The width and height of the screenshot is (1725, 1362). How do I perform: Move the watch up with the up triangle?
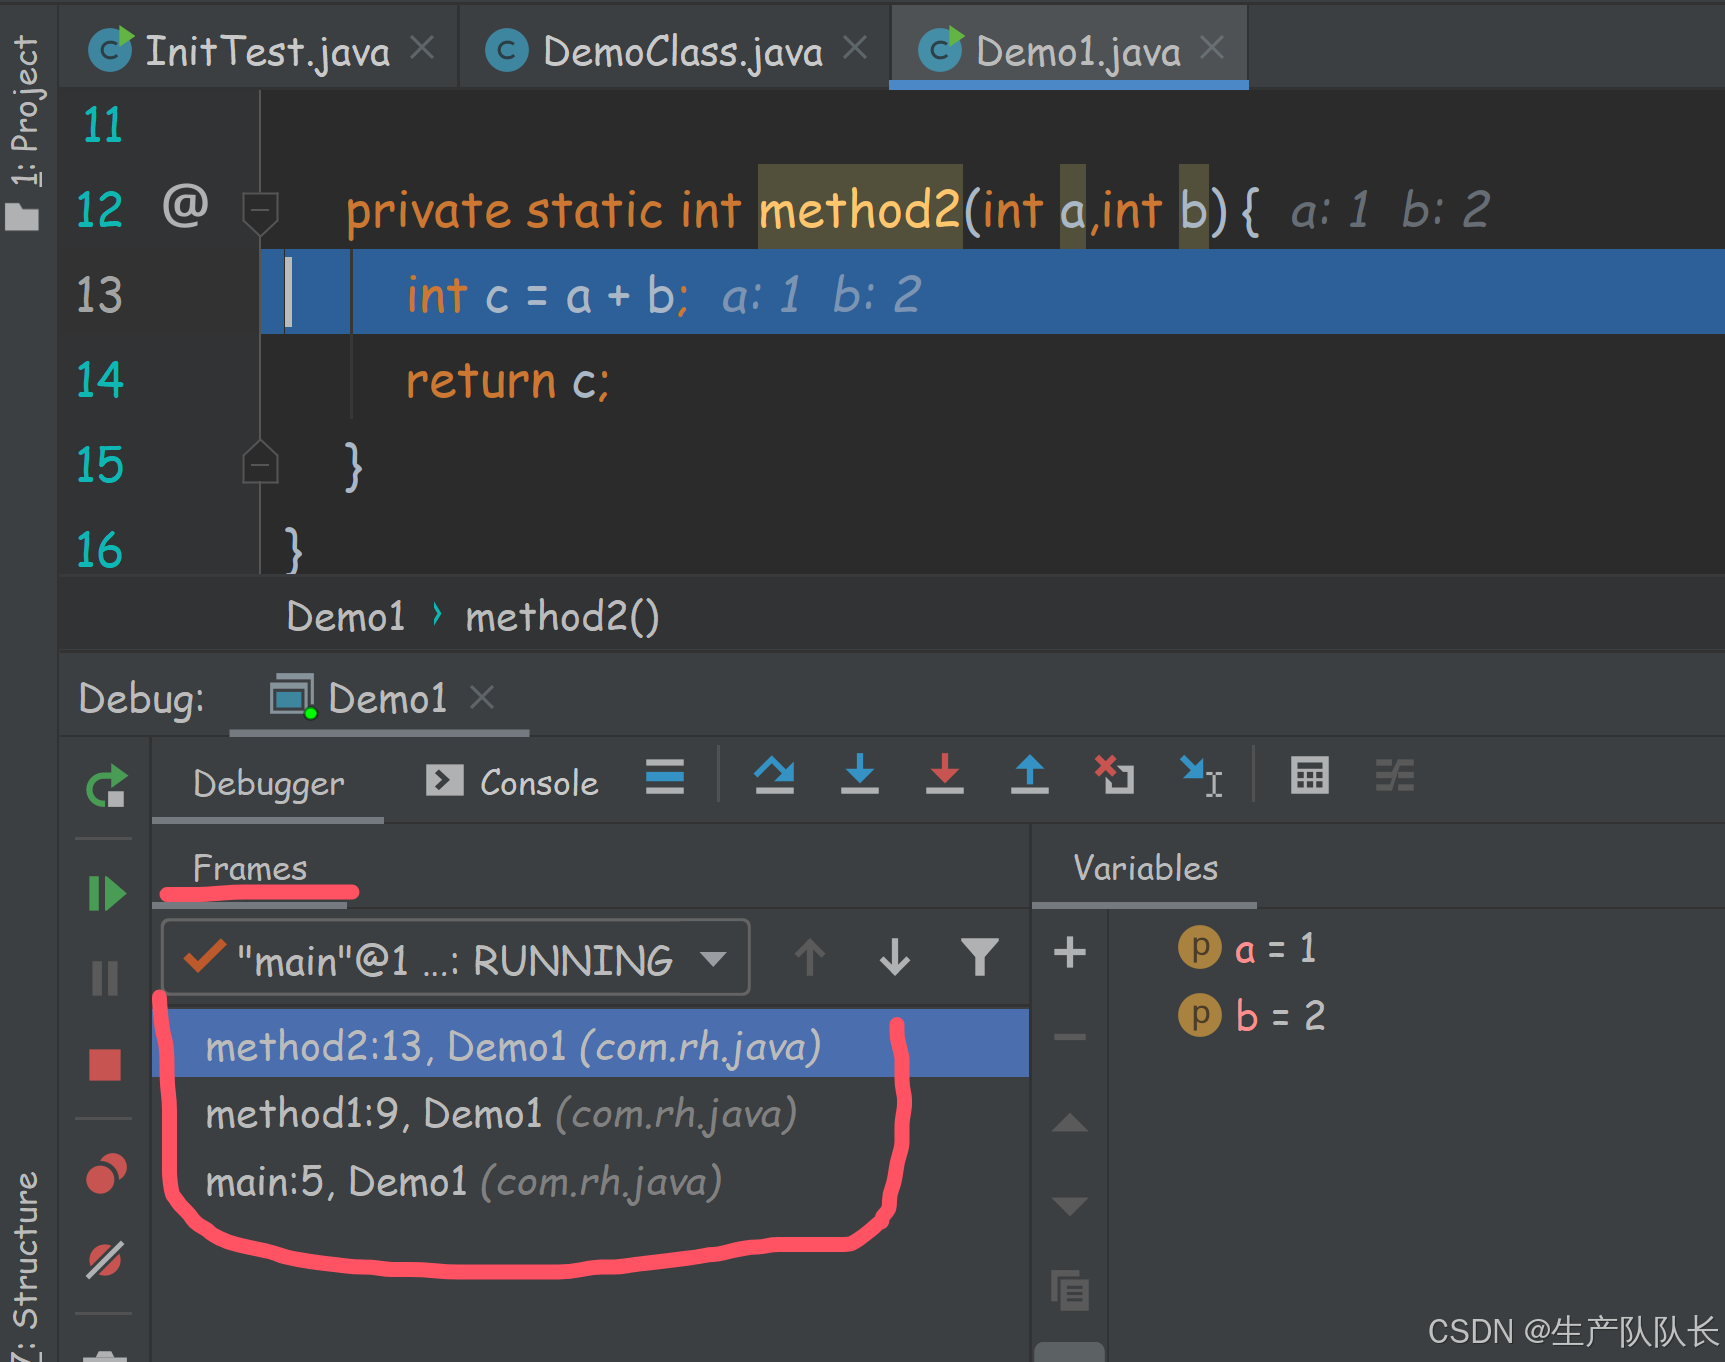(x=1070, y=1122)
